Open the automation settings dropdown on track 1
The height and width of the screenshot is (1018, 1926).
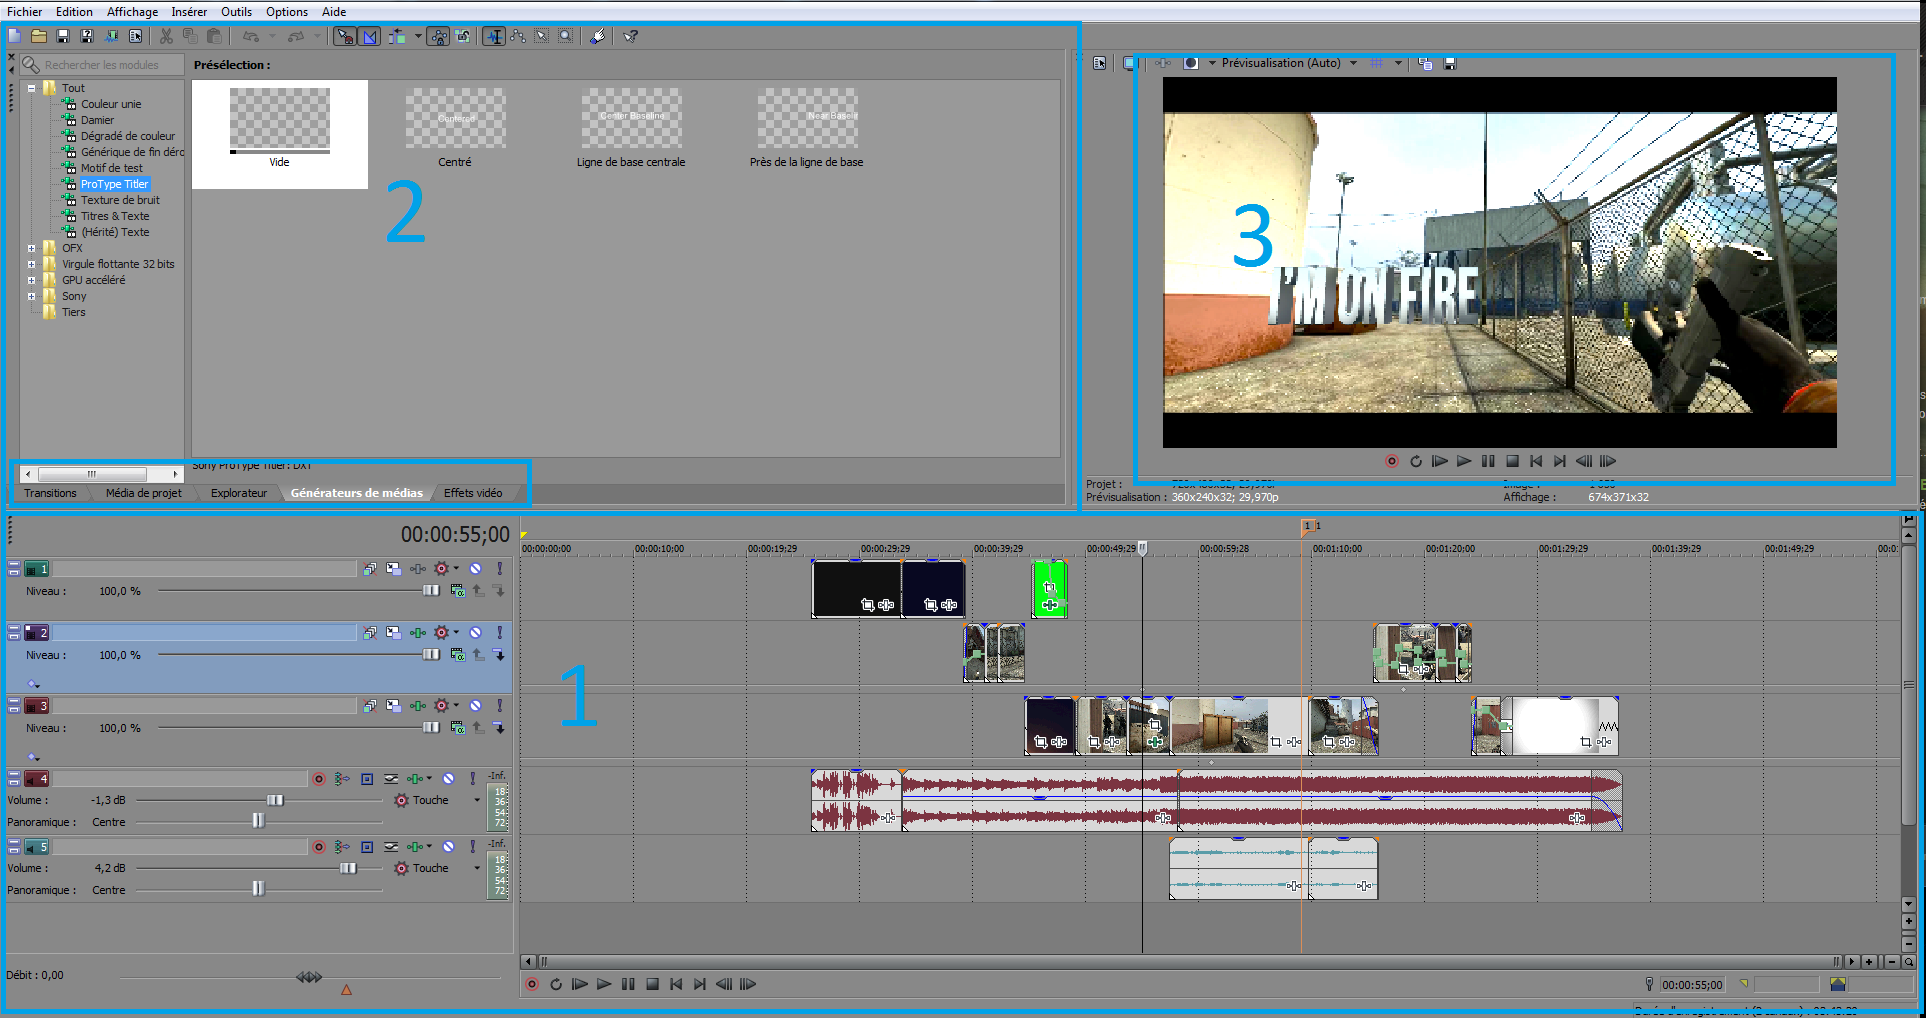(x=456, y=568)
